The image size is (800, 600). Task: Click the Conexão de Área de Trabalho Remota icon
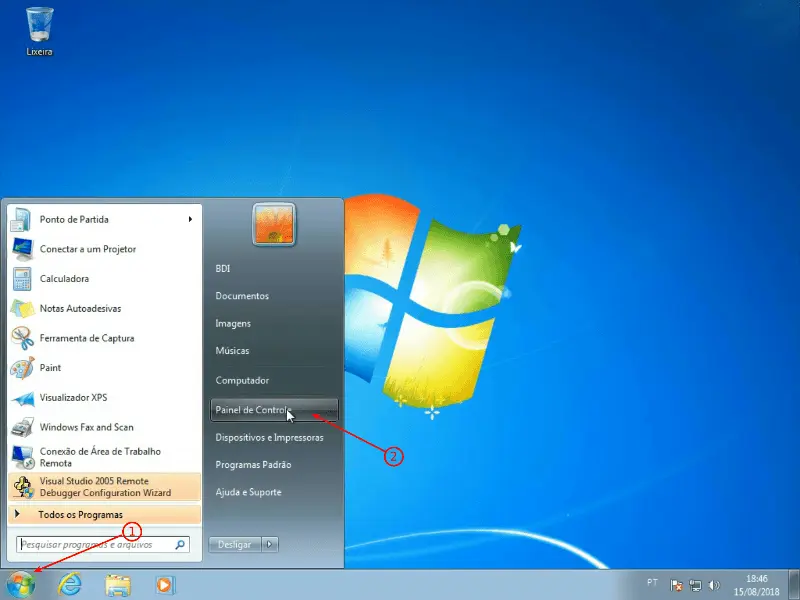coord(22,457)
